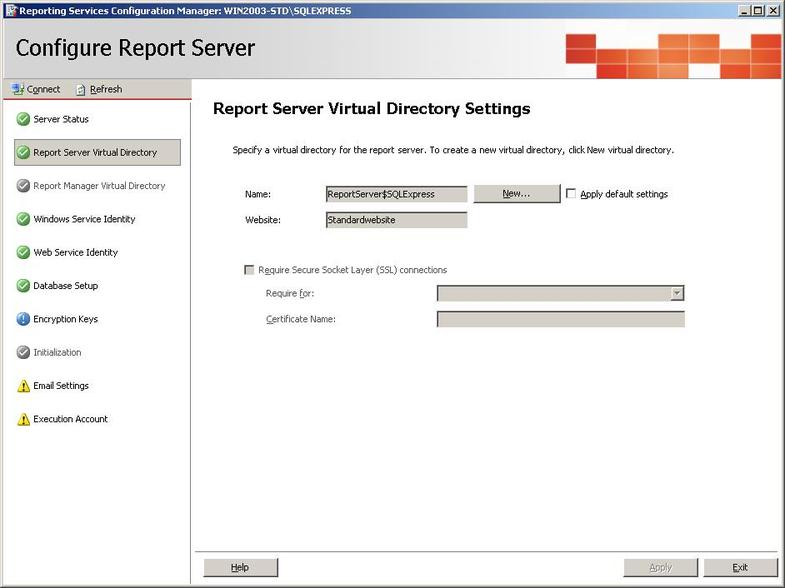Click gray icon beside Report Manager Virtual Directory
This screenshot has height=588, width=785.
tap(23, 186)
